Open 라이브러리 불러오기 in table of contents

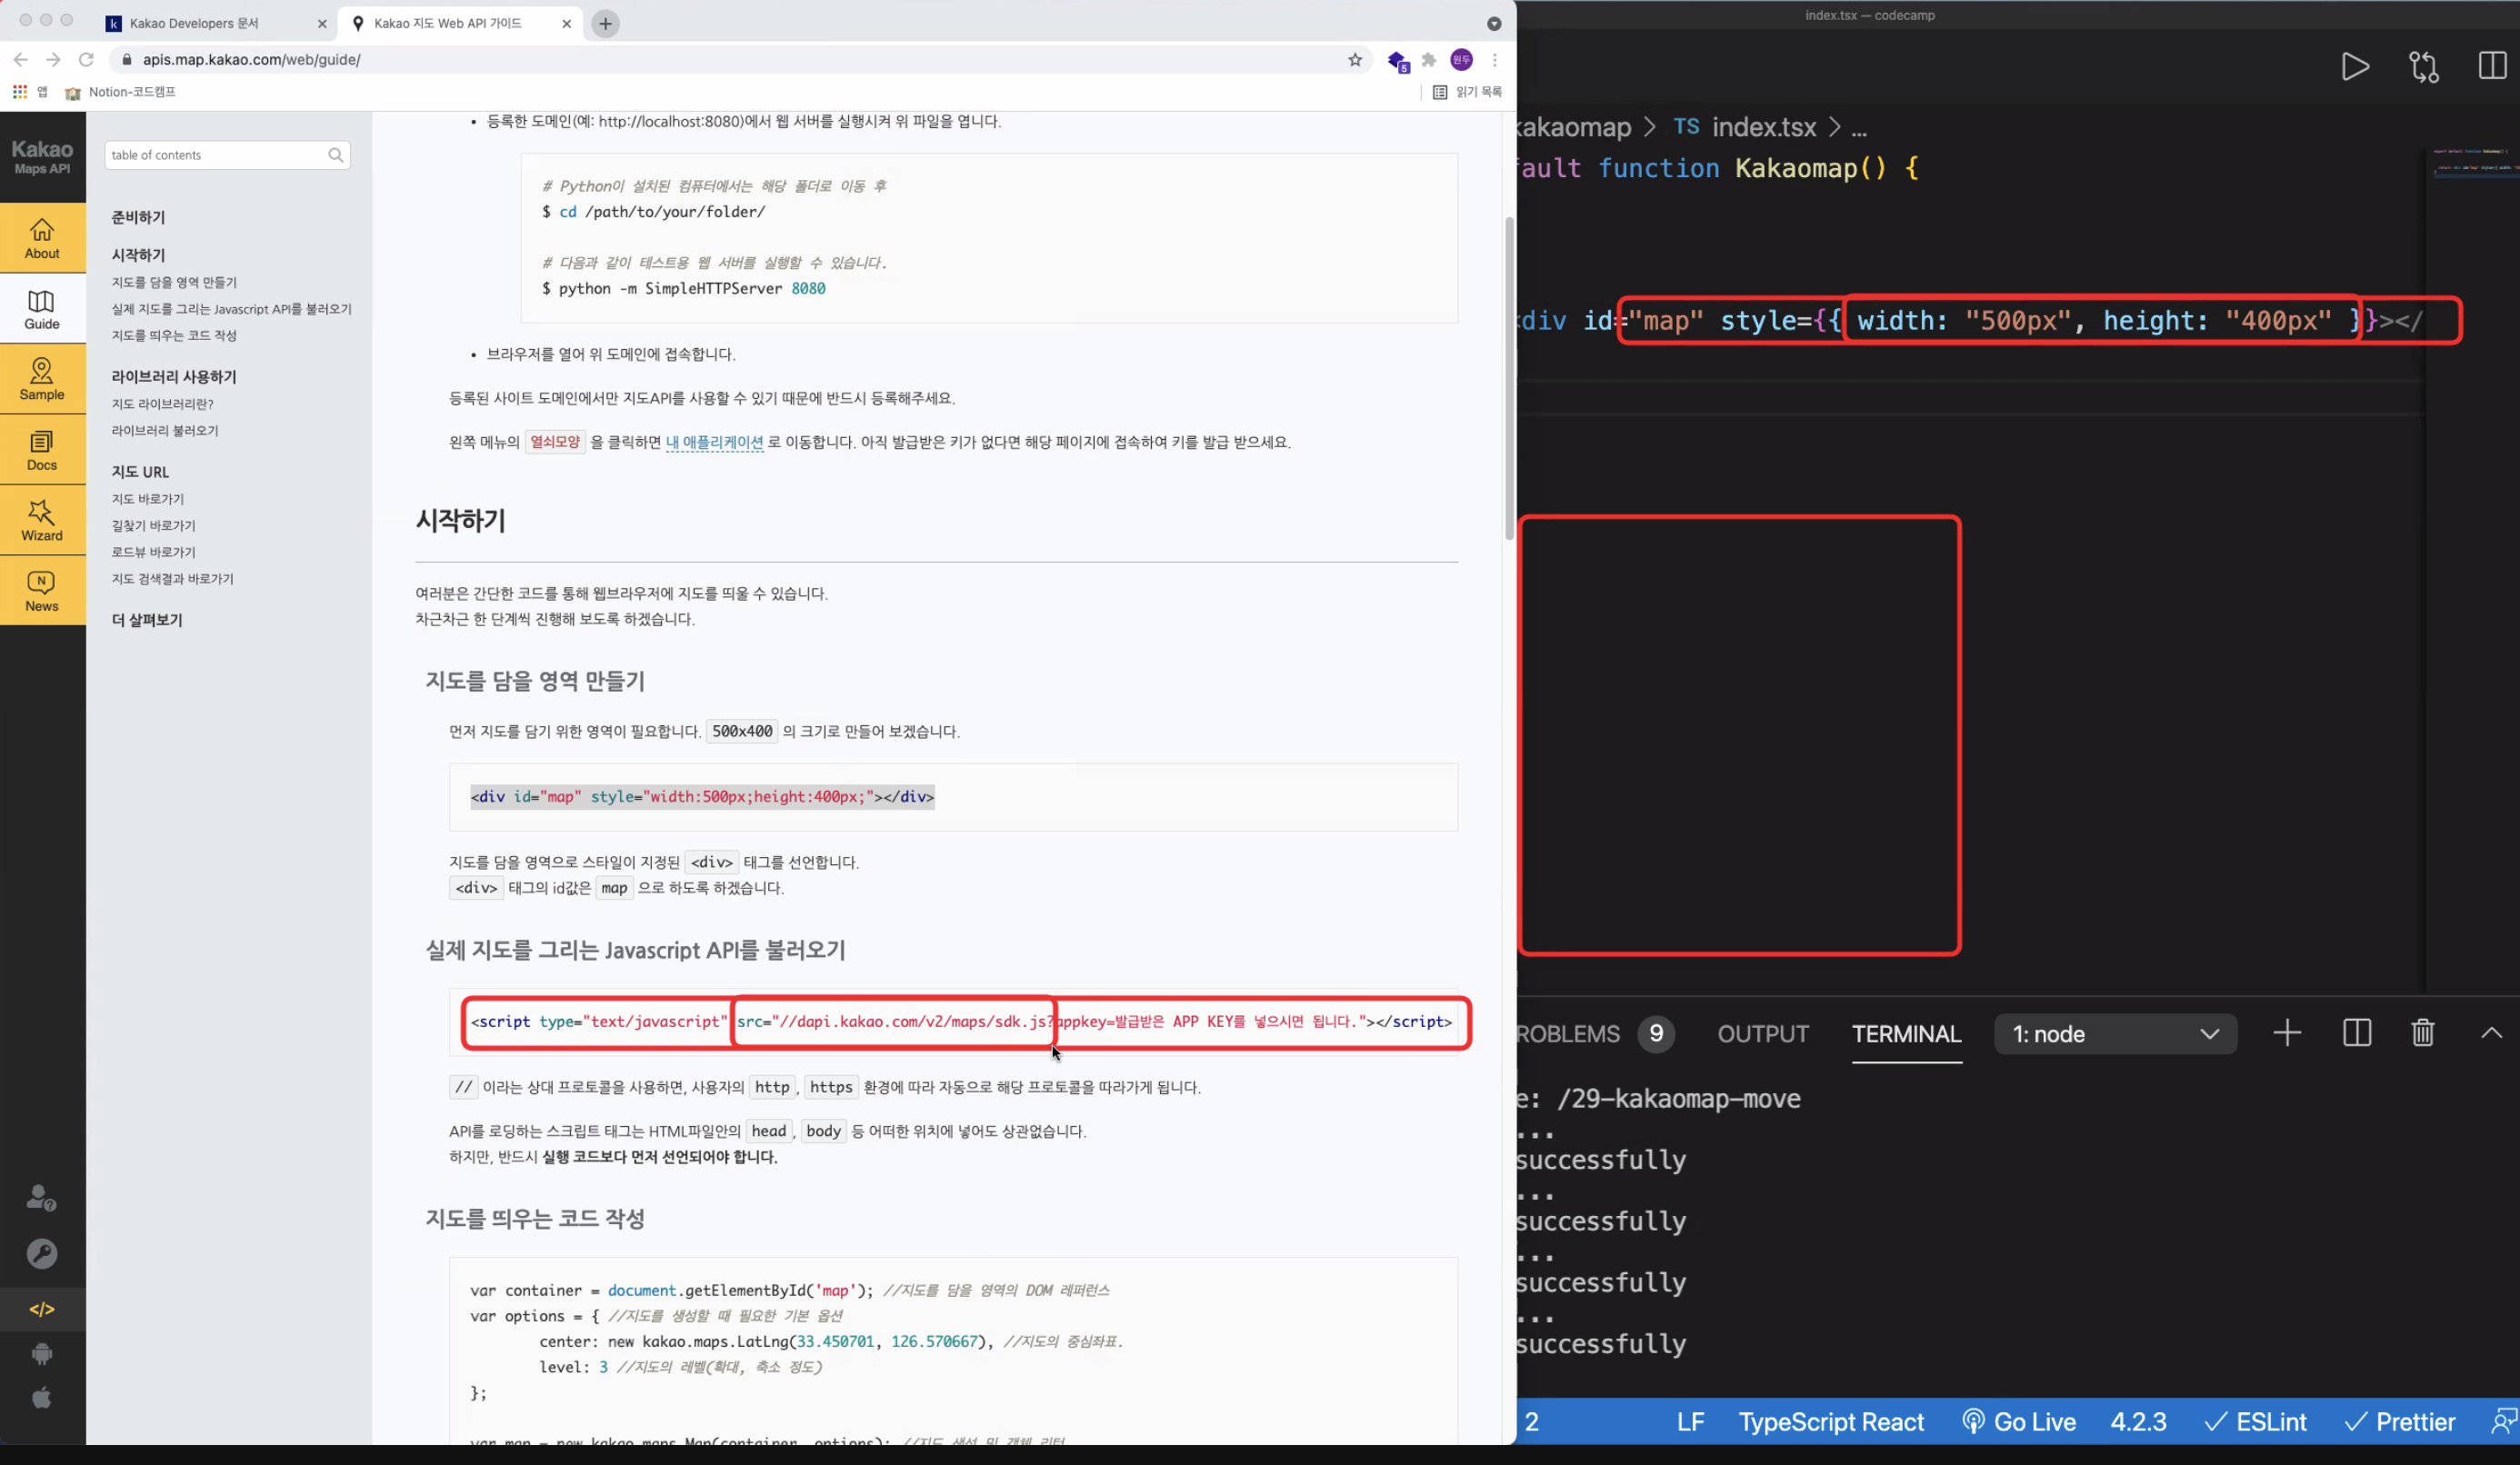pyautogui.click(x=165, y=430)
